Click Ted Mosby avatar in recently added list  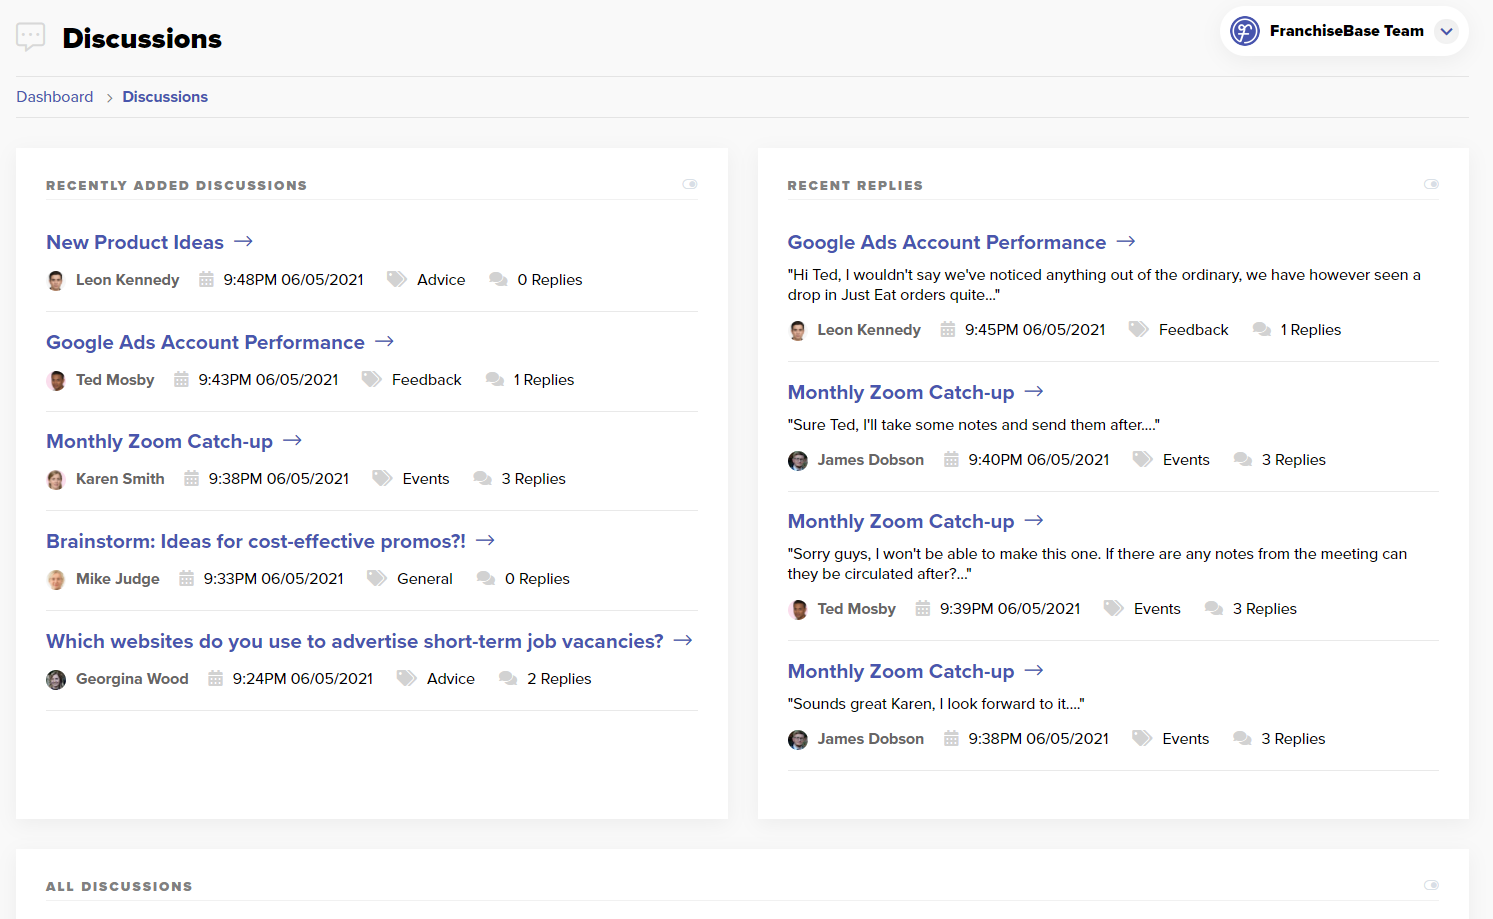pyautogui.click(x=56, y=380)
